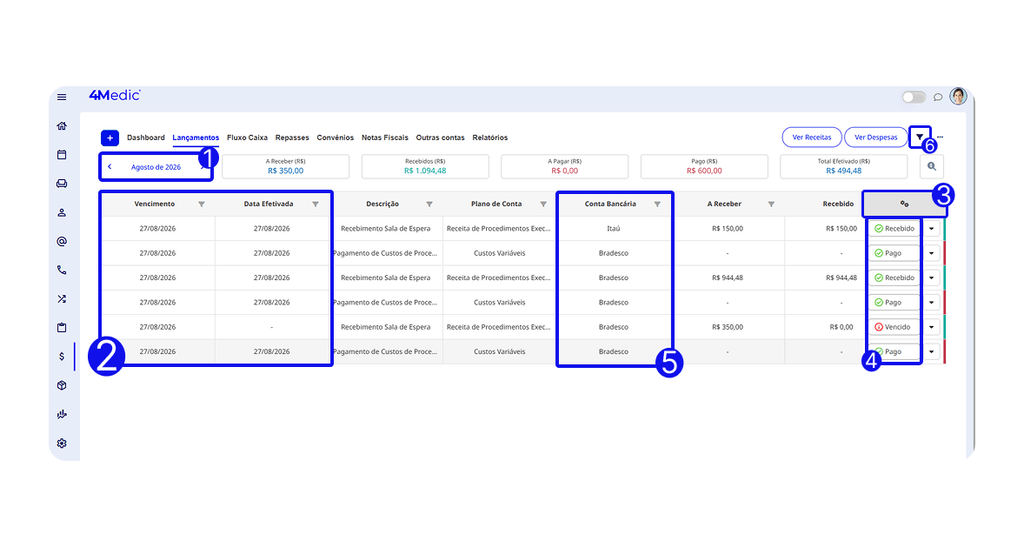
Task: Go to home icon in sidebar
Action: pyautogui.click(x=61, y=126)
